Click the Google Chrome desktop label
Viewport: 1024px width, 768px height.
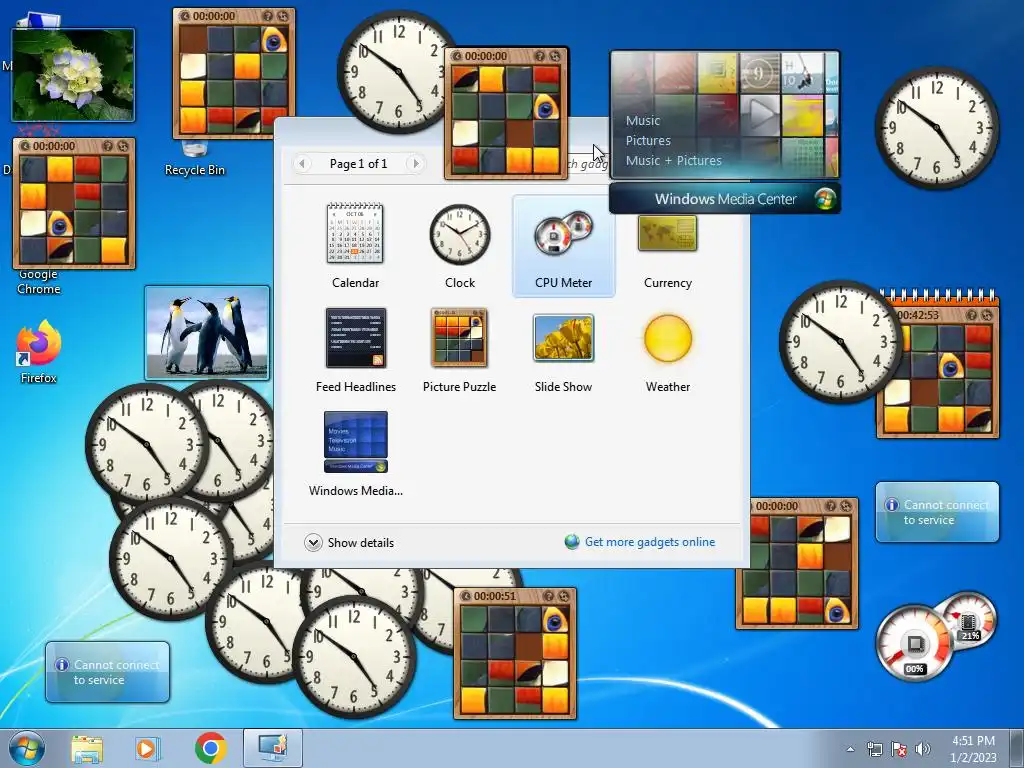pyautogui.click(x=39, y=281)
